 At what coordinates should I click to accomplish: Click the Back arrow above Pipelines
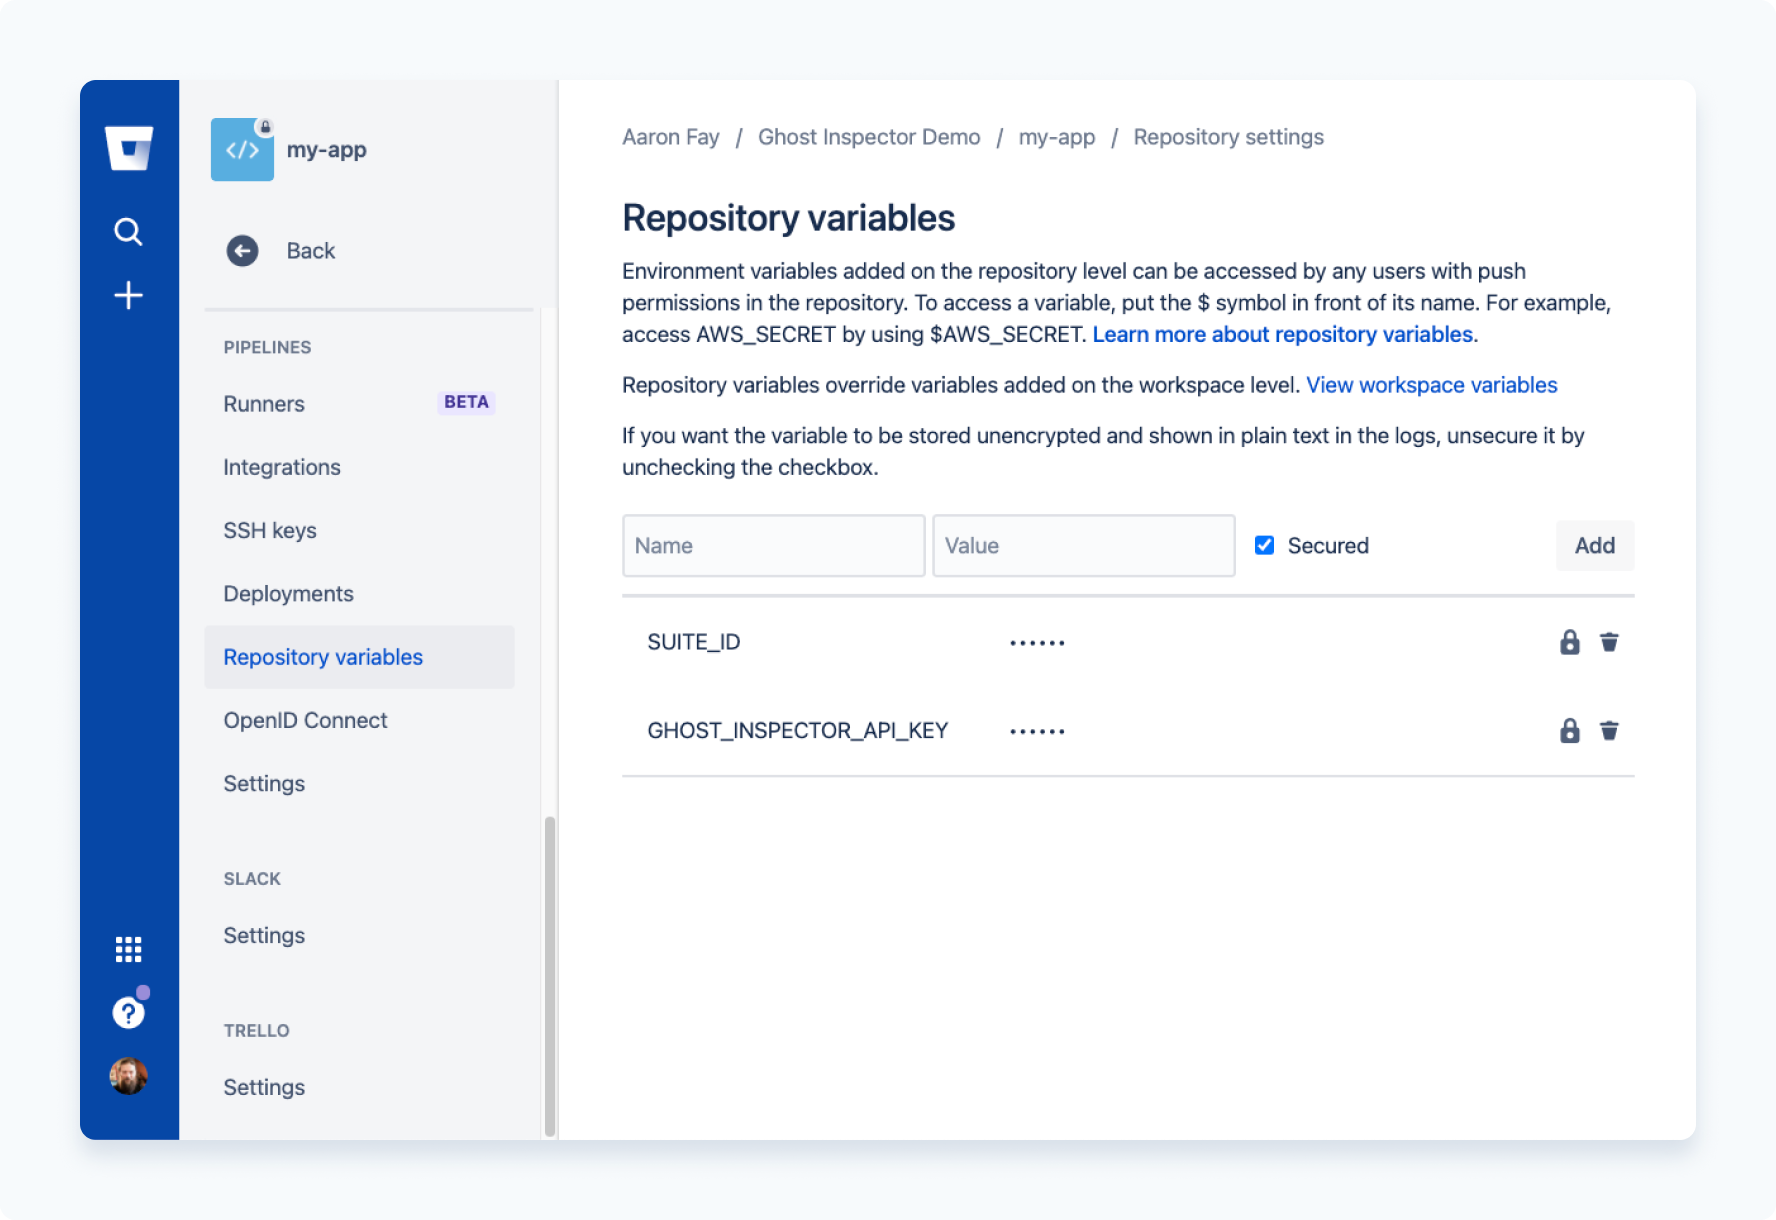(x=241, y=251)
